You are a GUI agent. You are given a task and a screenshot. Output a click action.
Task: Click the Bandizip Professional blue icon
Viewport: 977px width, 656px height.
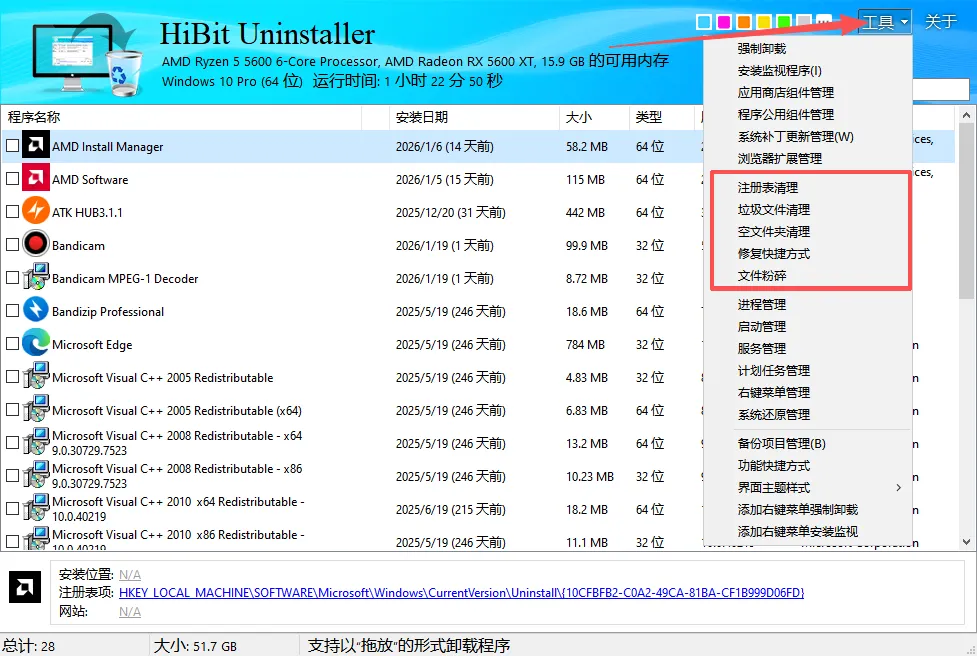coord(36,310)
